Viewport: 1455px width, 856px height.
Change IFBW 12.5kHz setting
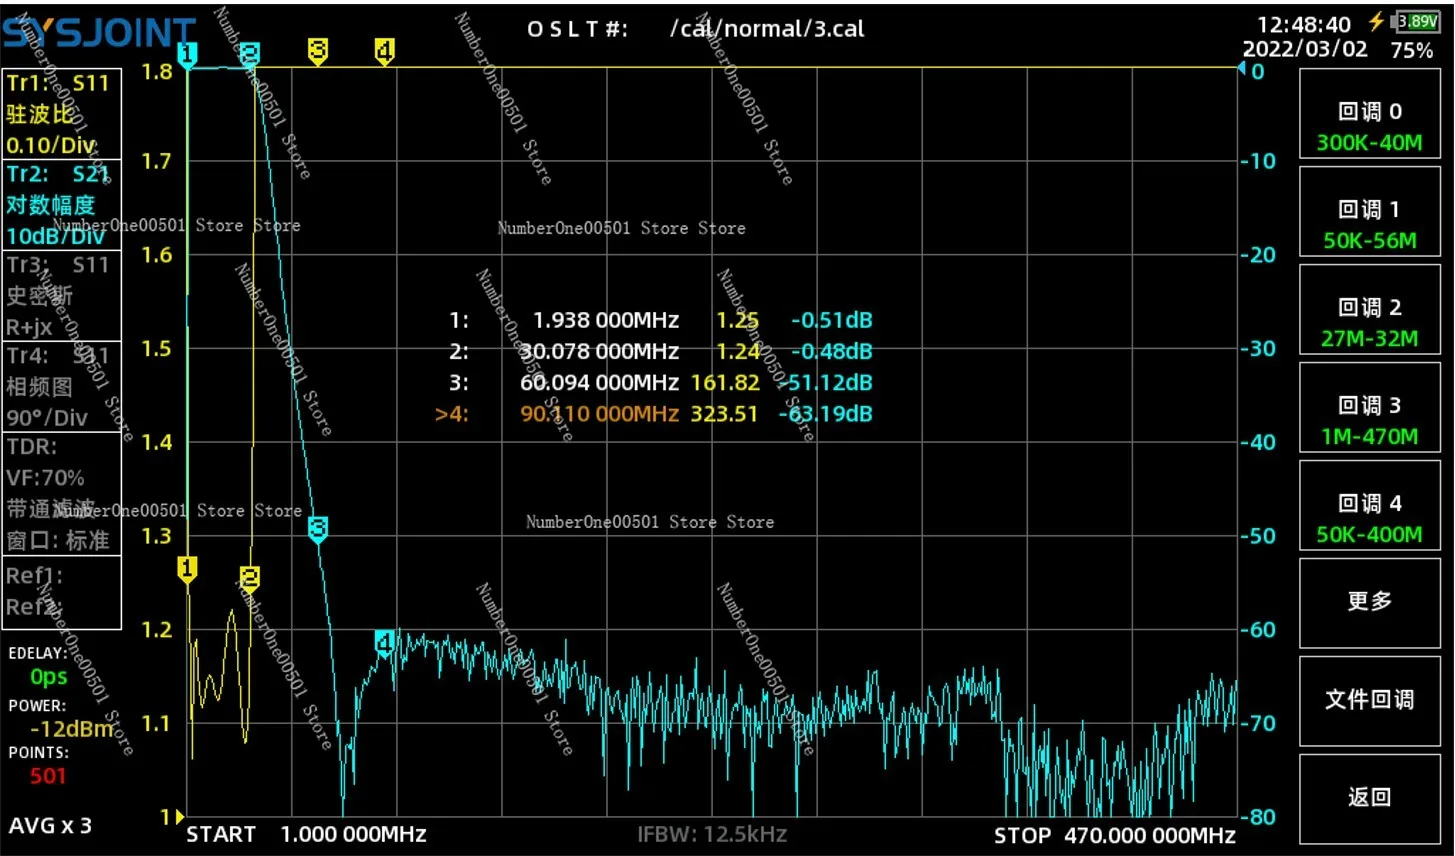[x=712, y=834]
